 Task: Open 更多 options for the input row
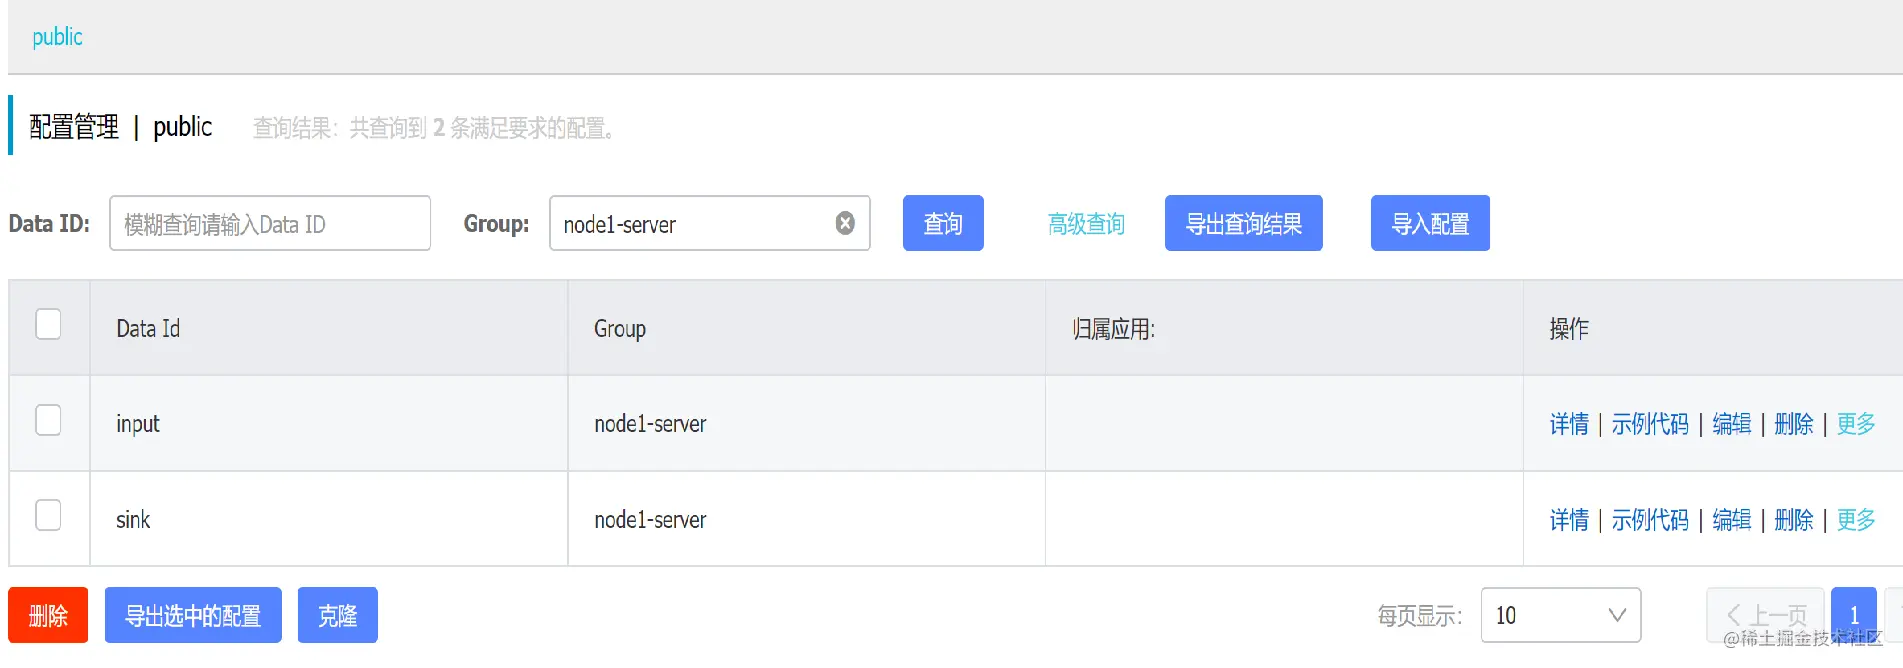(x=1856, y=424)
